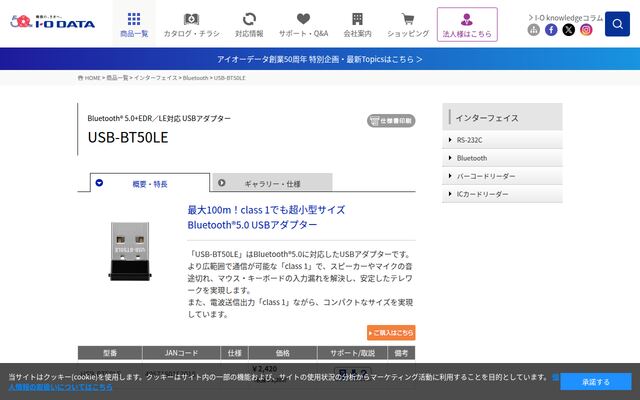Click the インターフェイス sidebar heading
The width and height of the screenshot is (640, 400).
click(502, 117)
